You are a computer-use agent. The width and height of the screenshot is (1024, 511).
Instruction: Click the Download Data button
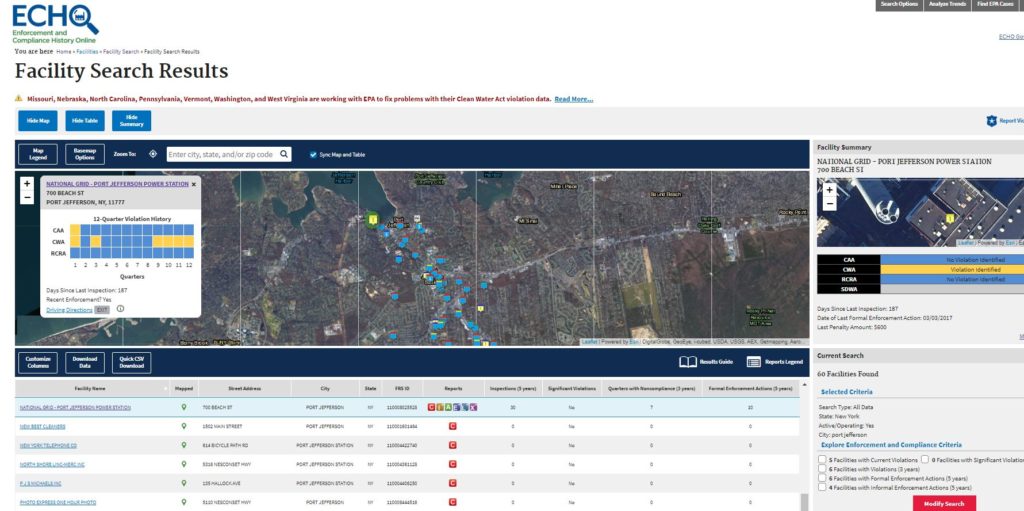[85, 363]
